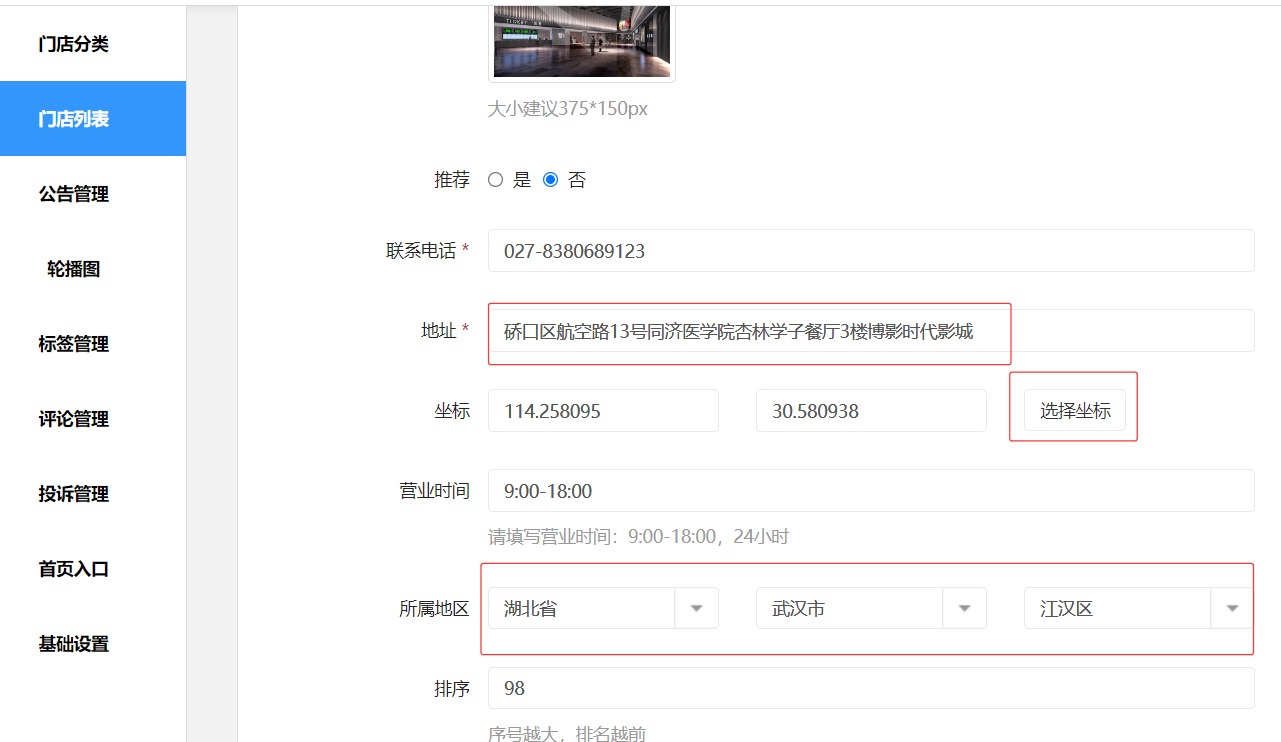Select 门店列表 sidebar item
This screenshot has height=742, width=1281.
[74, 119]
